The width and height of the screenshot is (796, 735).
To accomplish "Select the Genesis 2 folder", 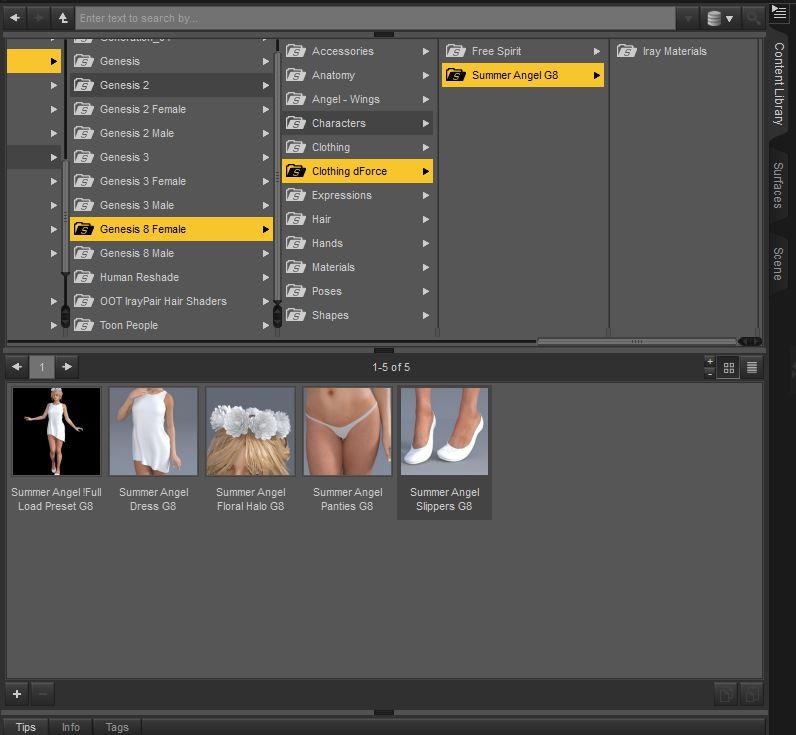I will point(171,85).
